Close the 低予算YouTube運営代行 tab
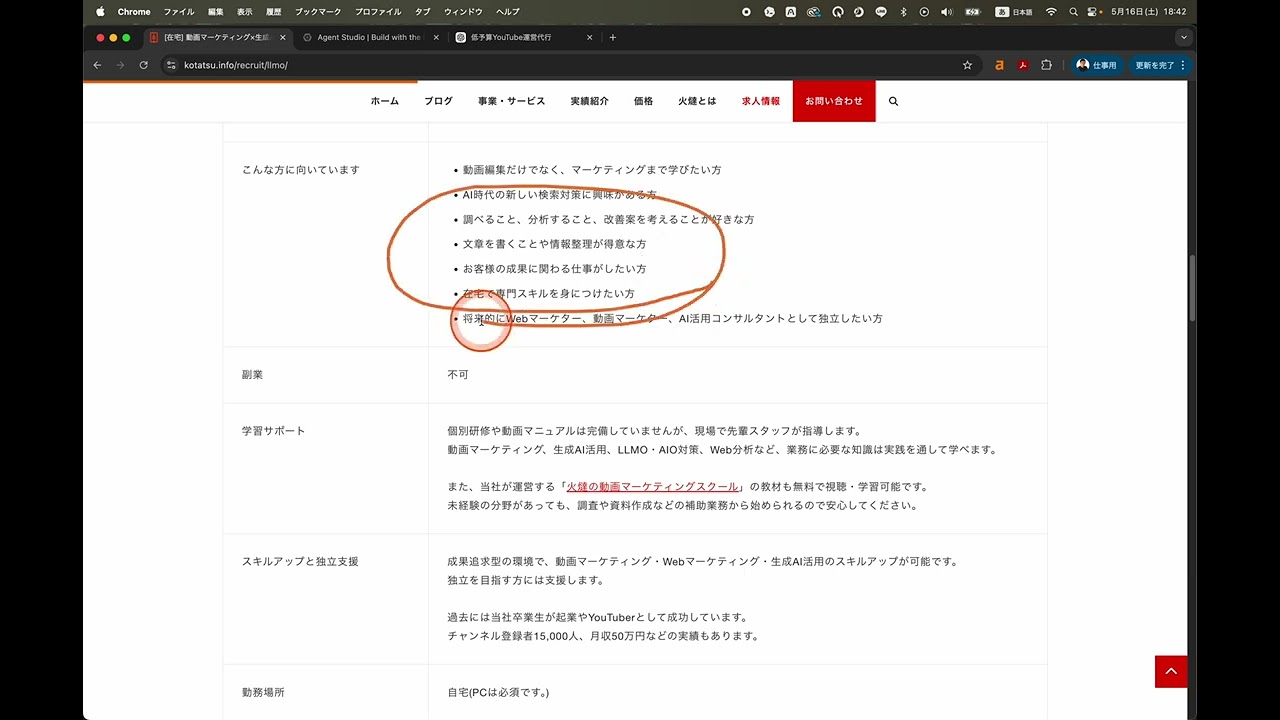The height and width of the screenshot is (720, 1280). point(590,38)
